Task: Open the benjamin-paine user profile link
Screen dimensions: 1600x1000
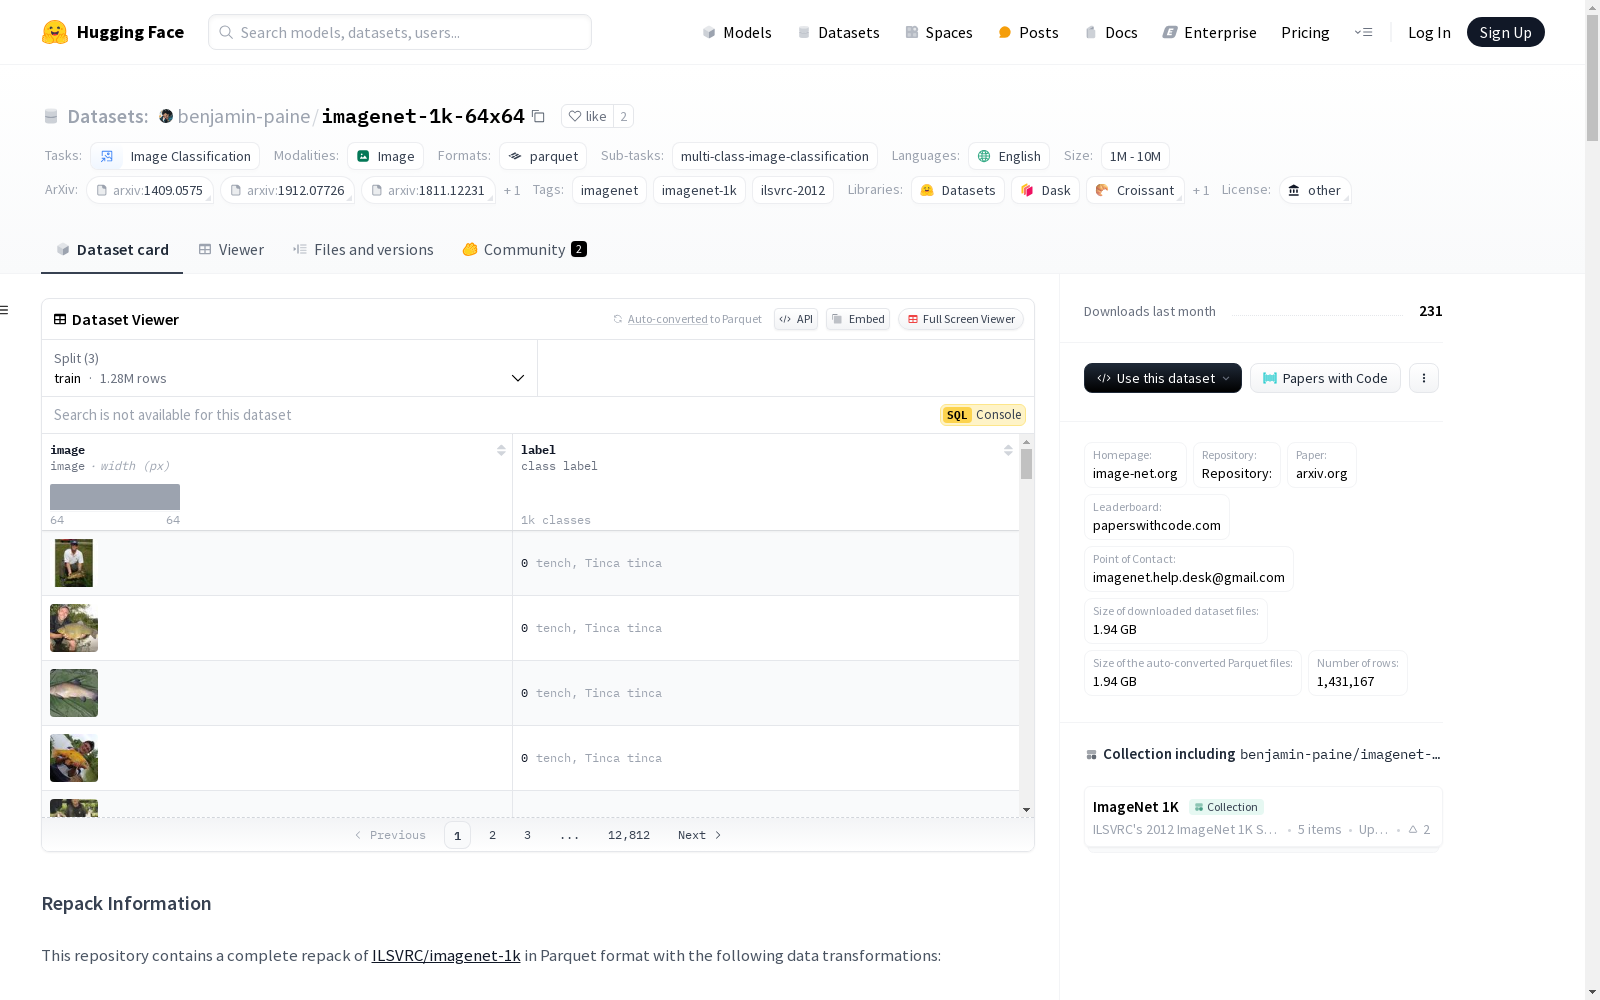Action: (243, 116)
